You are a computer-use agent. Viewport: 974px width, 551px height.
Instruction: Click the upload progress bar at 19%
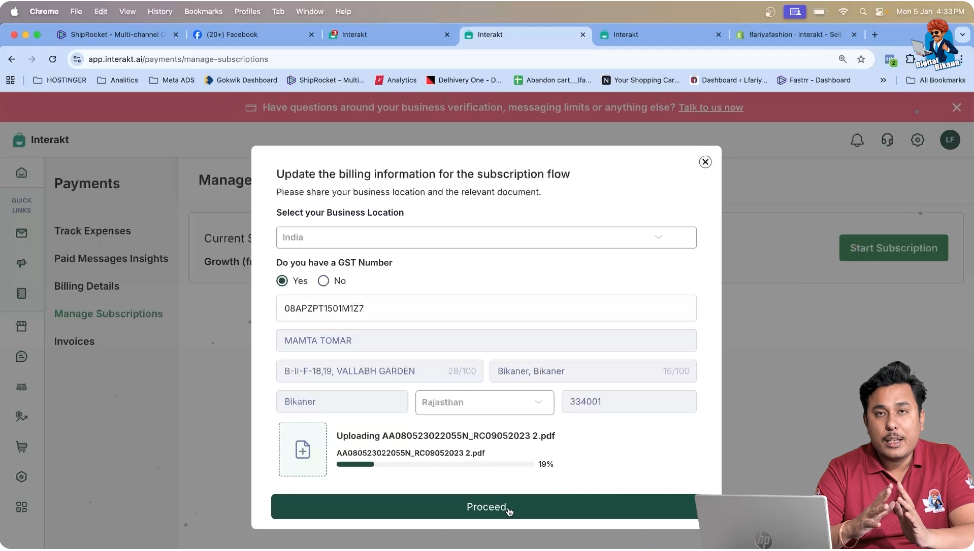pyautogui.click(x=435, y=464)
